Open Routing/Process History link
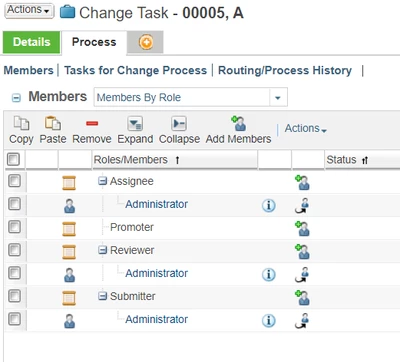The height and width of the screenshot is (362, 400). click(285, 70)
